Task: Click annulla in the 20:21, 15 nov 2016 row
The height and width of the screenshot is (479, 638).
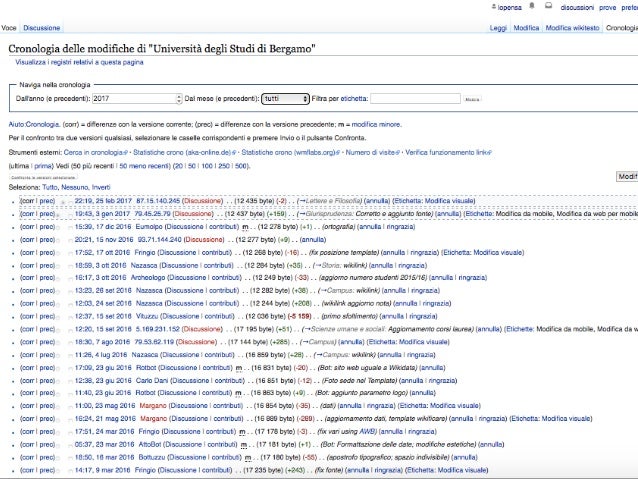Action: click(x=313, y=240)
